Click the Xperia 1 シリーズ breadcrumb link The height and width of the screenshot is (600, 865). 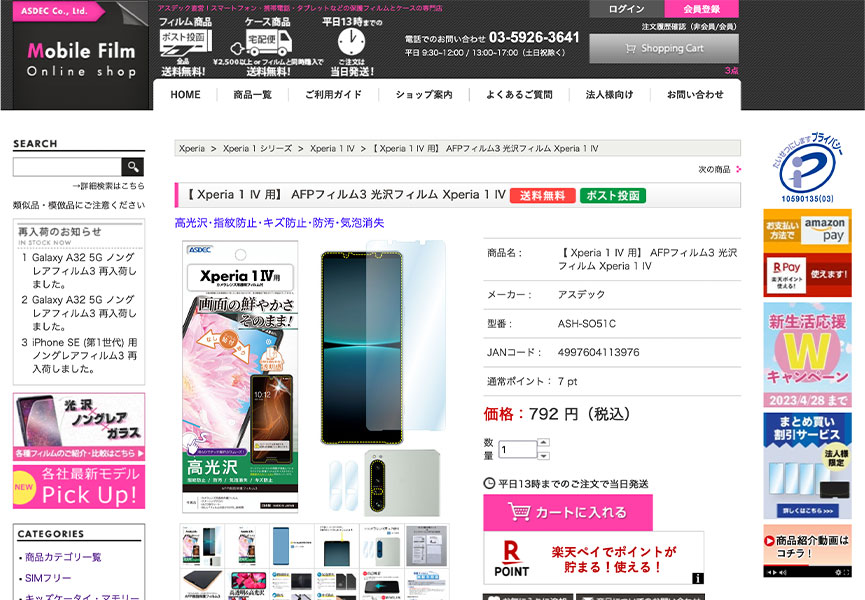tap(257, 148)
